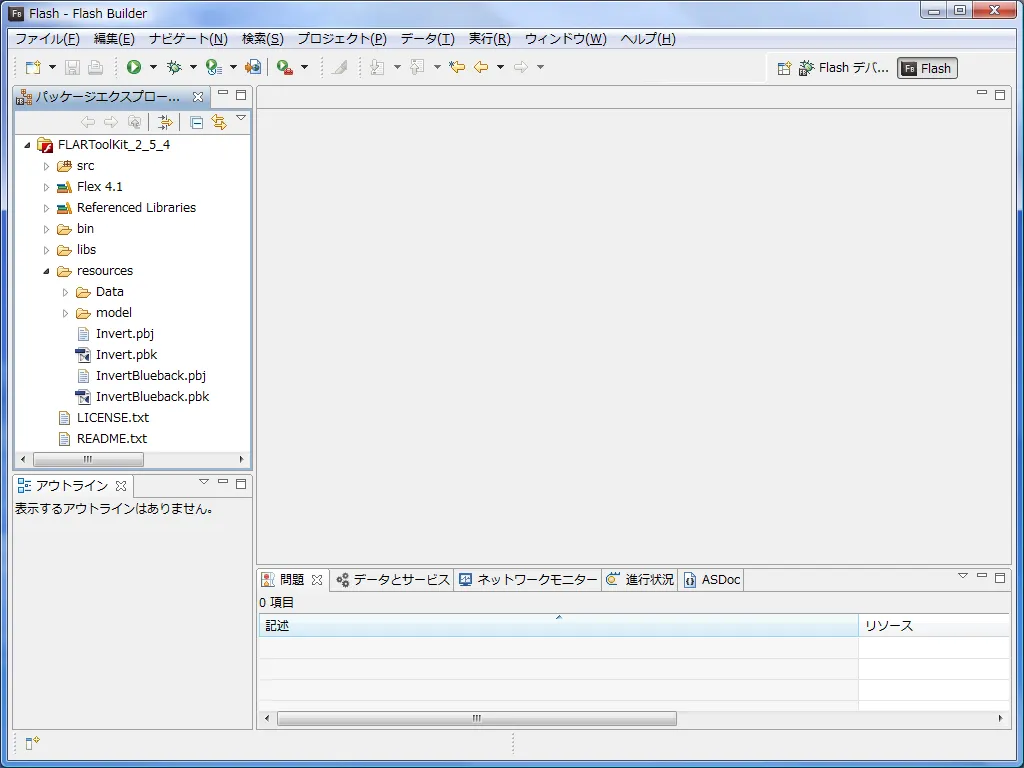
Task: Click the toolbar Back navigation arrow
Action: pyautogui.click(x=481, y=67)
